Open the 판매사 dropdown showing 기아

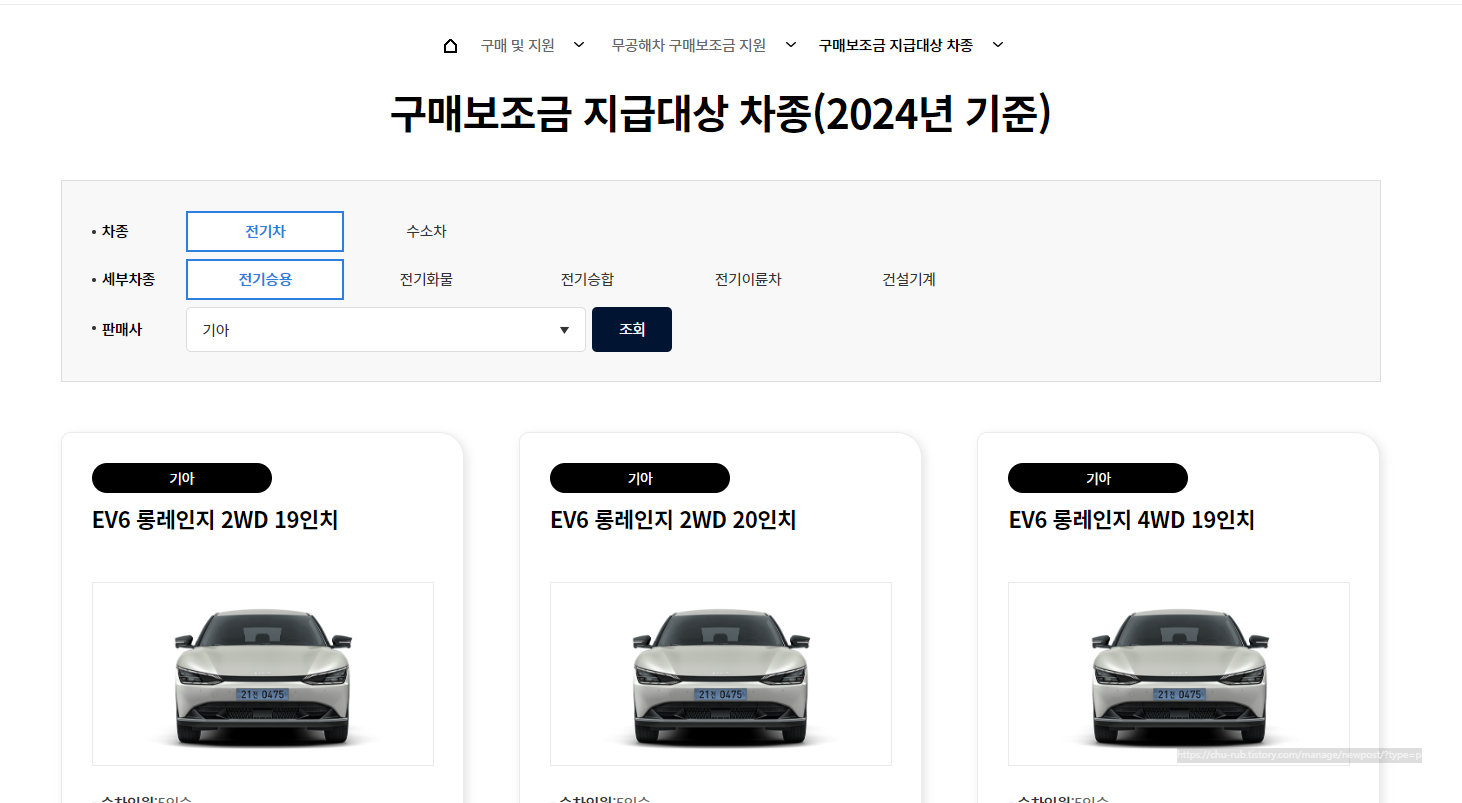386,329
